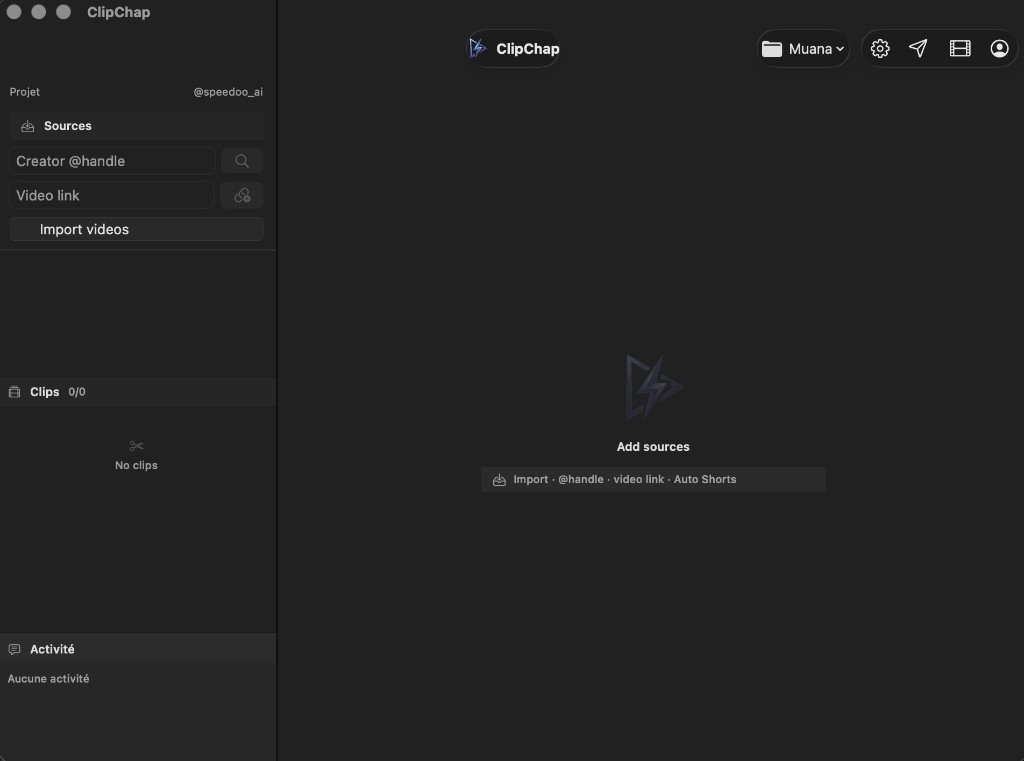Open settings via the gear icon
This screenshot has height=761, width=1024.
pos(880,48)
